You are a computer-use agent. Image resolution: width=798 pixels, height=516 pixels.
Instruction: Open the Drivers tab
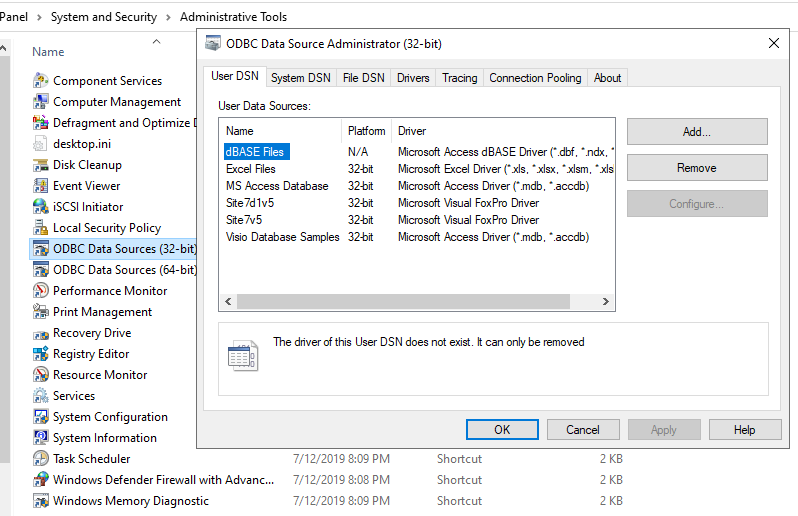[413, 78]
